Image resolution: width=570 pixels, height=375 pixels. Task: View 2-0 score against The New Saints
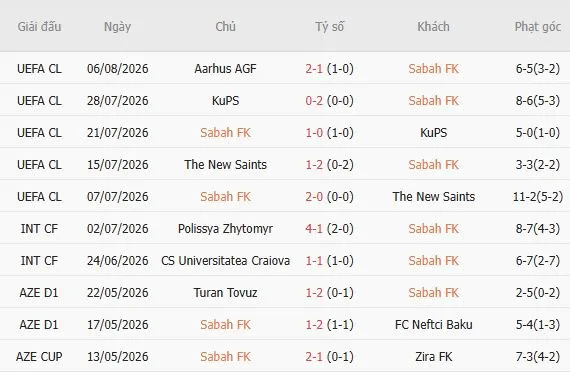pyautogui.click(x=314, y=197)
